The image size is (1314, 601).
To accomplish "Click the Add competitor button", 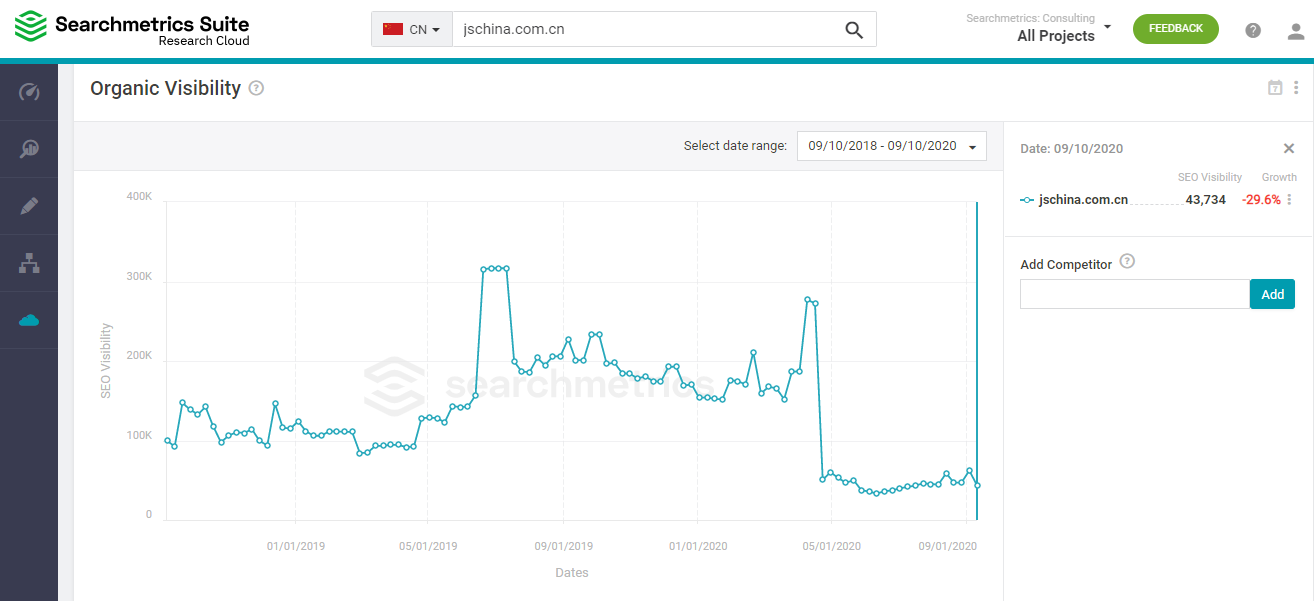I will 1272,294.
